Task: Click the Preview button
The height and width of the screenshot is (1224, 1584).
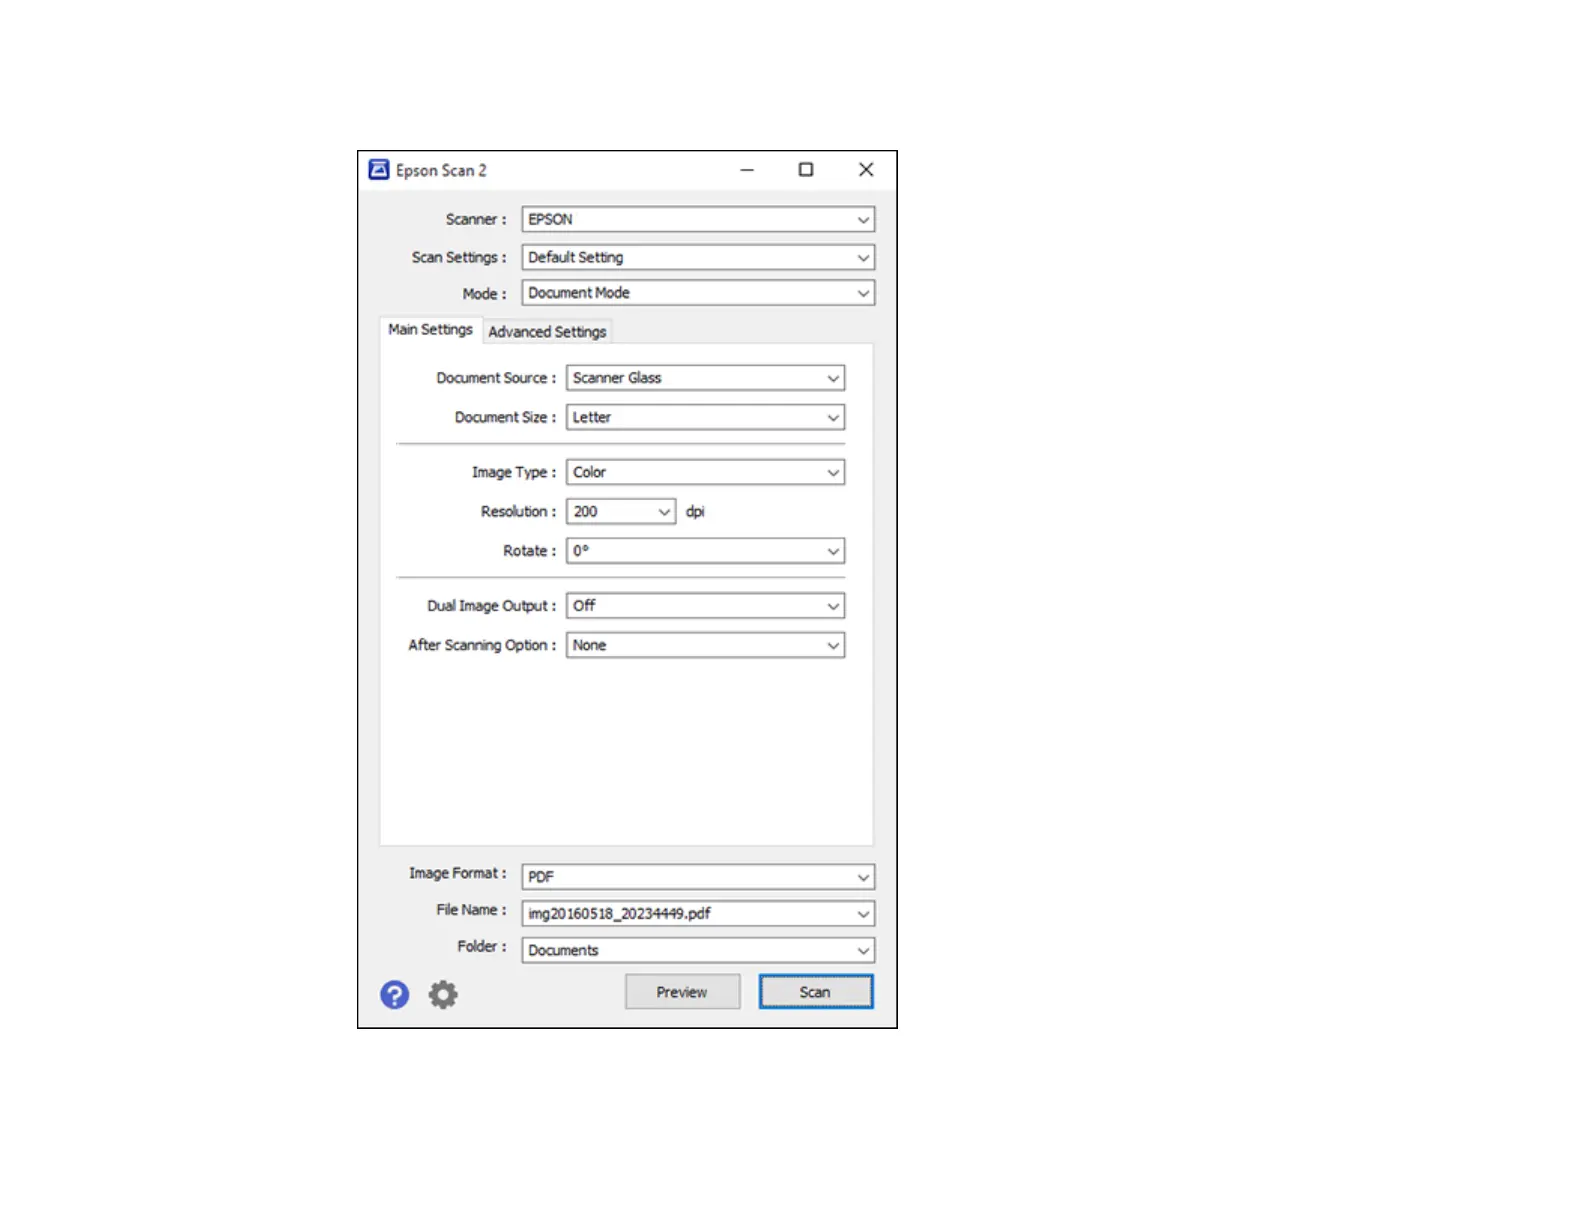Action: (x=682, y=992)
